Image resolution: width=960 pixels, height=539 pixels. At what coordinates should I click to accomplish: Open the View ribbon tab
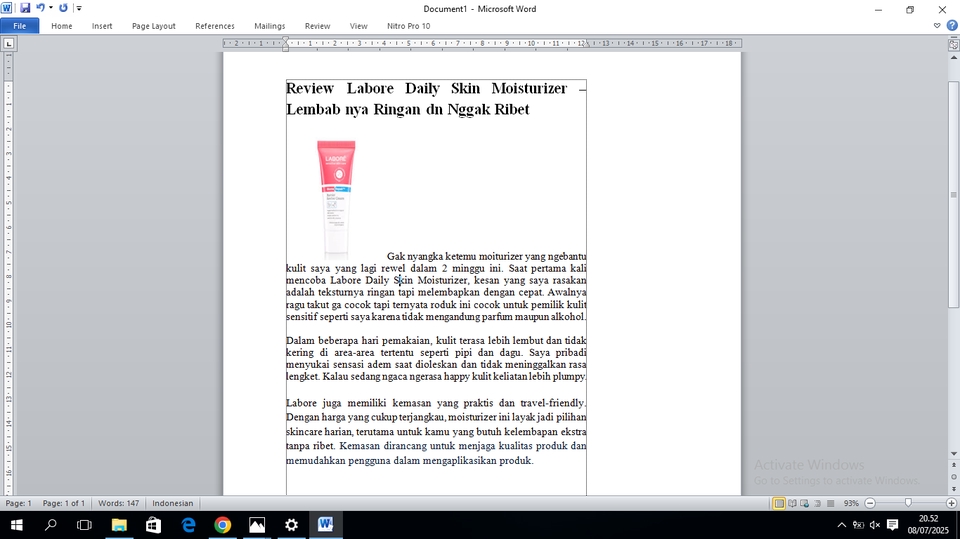pos(358,26)
